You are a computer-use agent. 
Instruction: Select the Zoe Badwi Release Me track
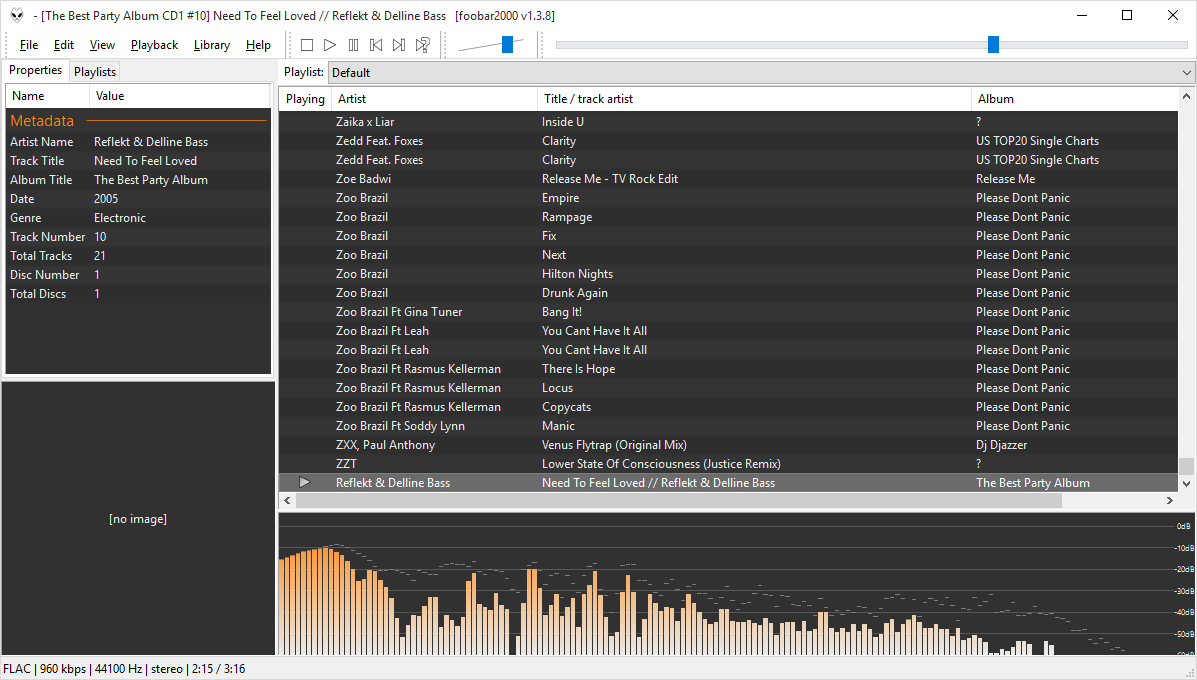[728, 179]
